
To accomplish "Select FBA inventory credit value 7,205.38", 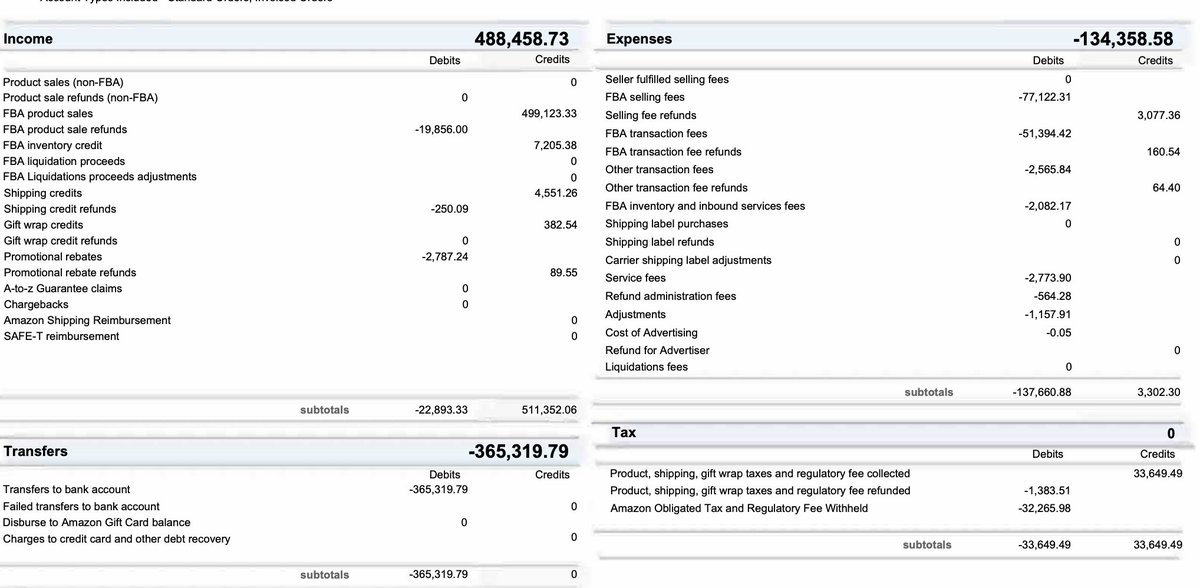I will [556, 146].
